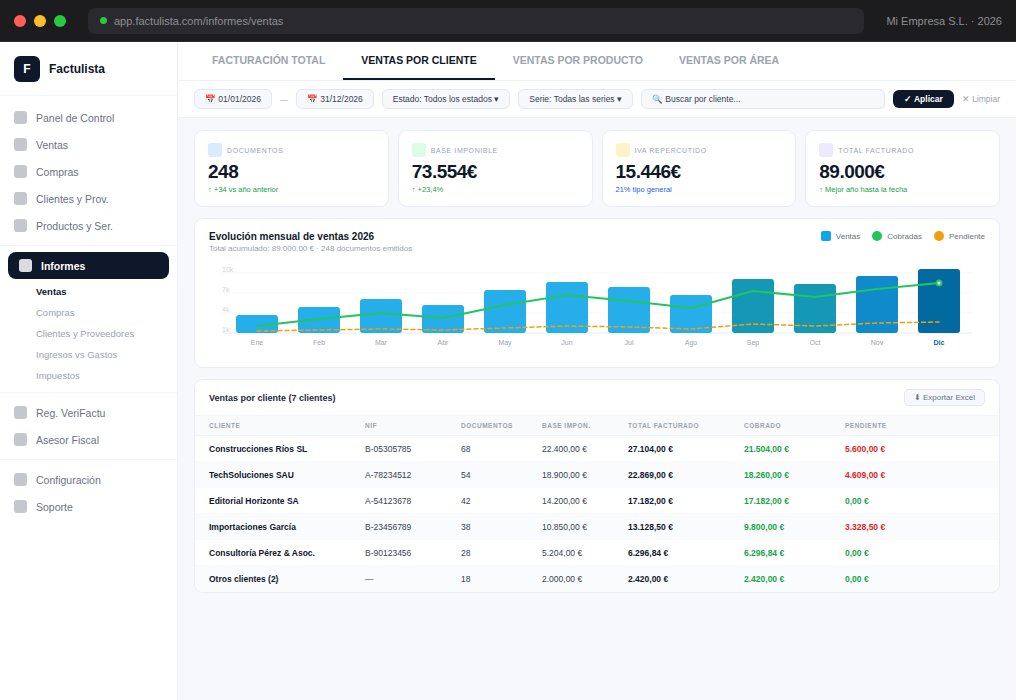Image resolution: width=1016 pixels, height=700 pixels.
Task: Go to Ventas por Área tab
Action: (x=728, y=60)
